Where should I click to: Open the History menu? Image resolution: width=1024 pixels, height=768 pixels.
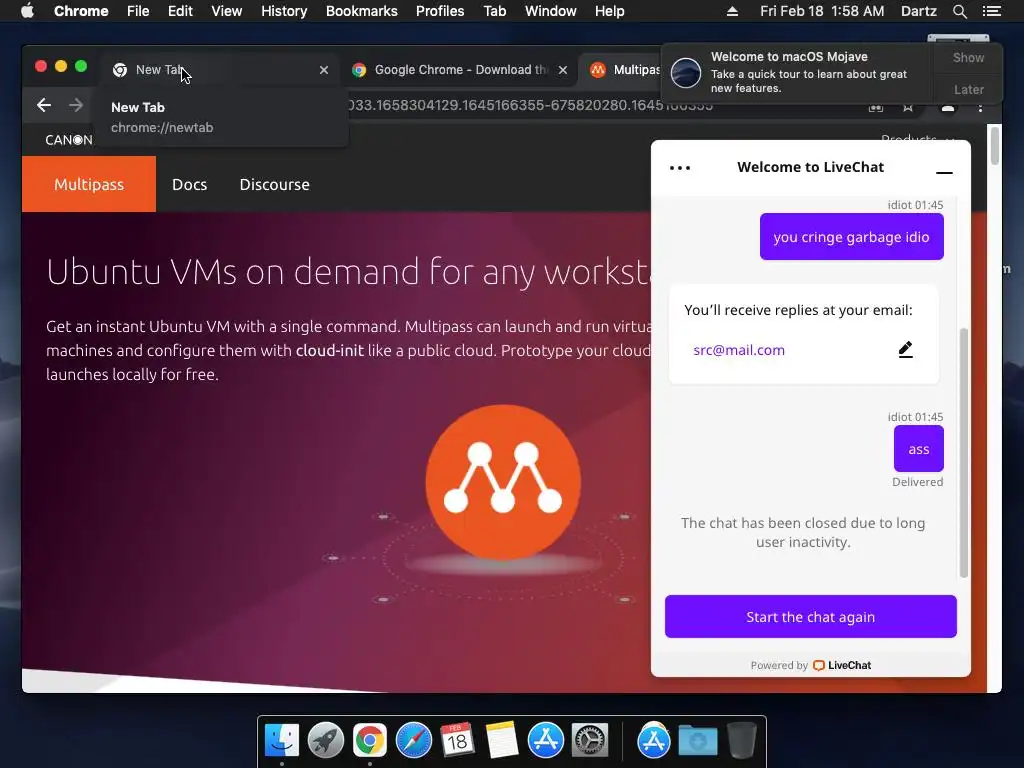point(284,11)
